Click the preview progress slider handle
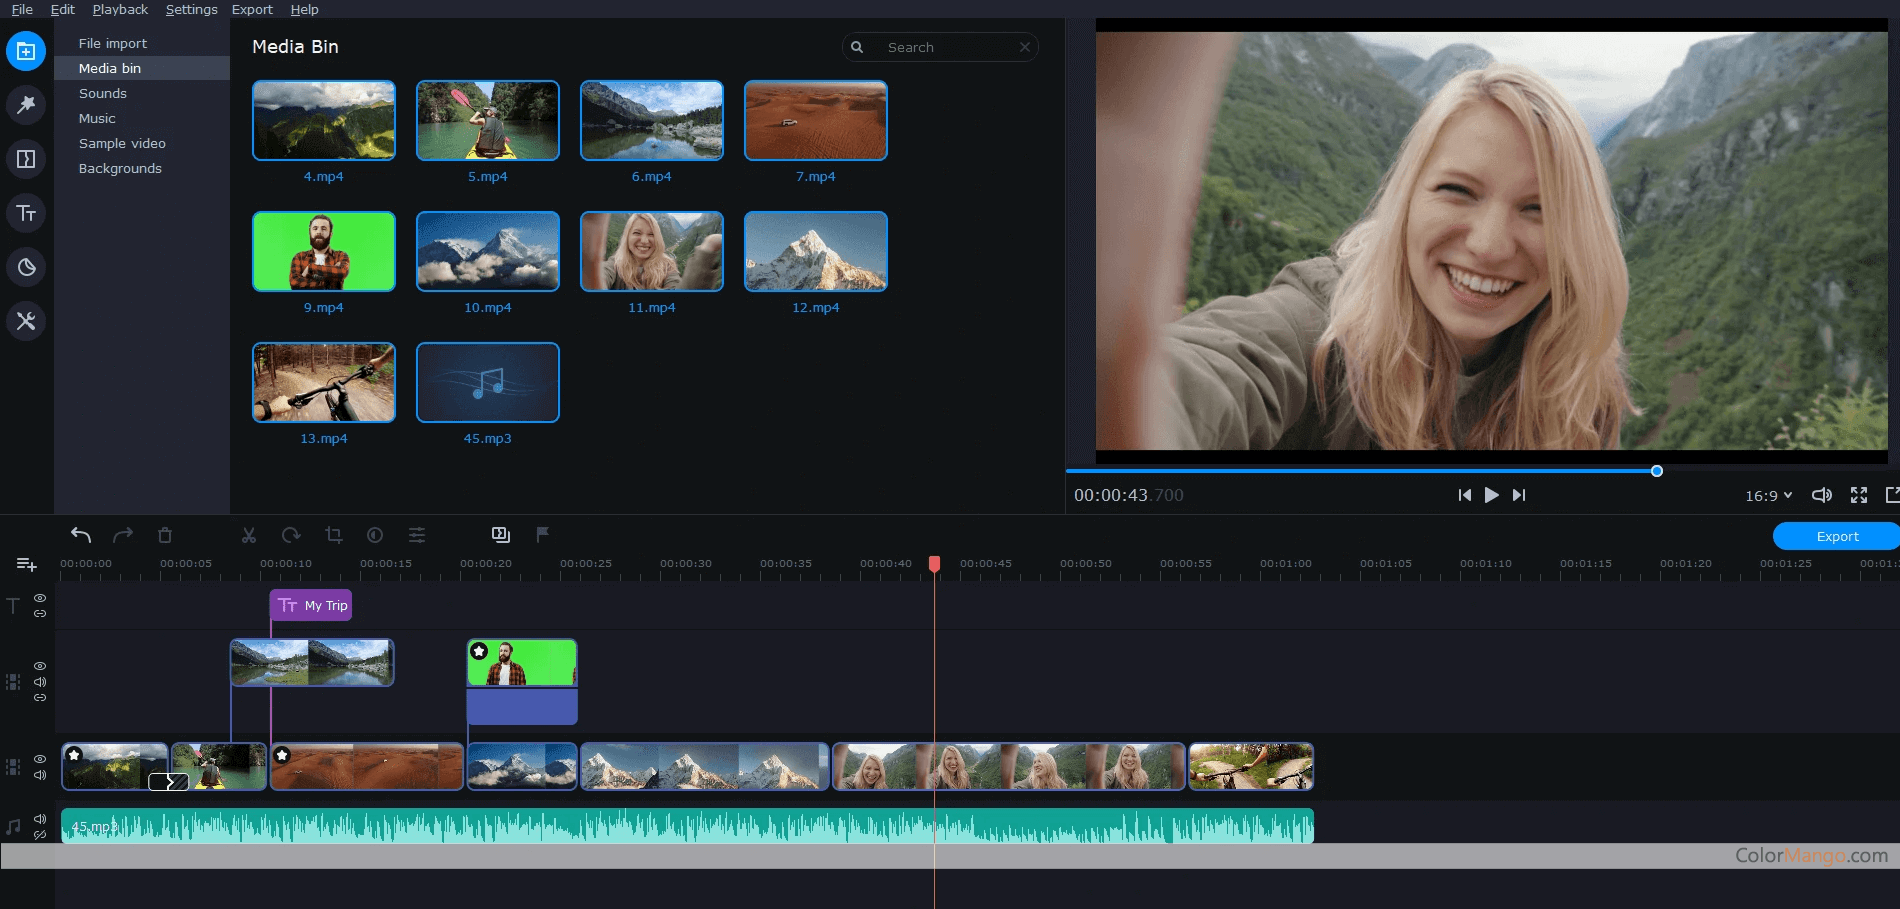Image resolution: width=1900 pixels, height=909 pixels. point(1656,471)
